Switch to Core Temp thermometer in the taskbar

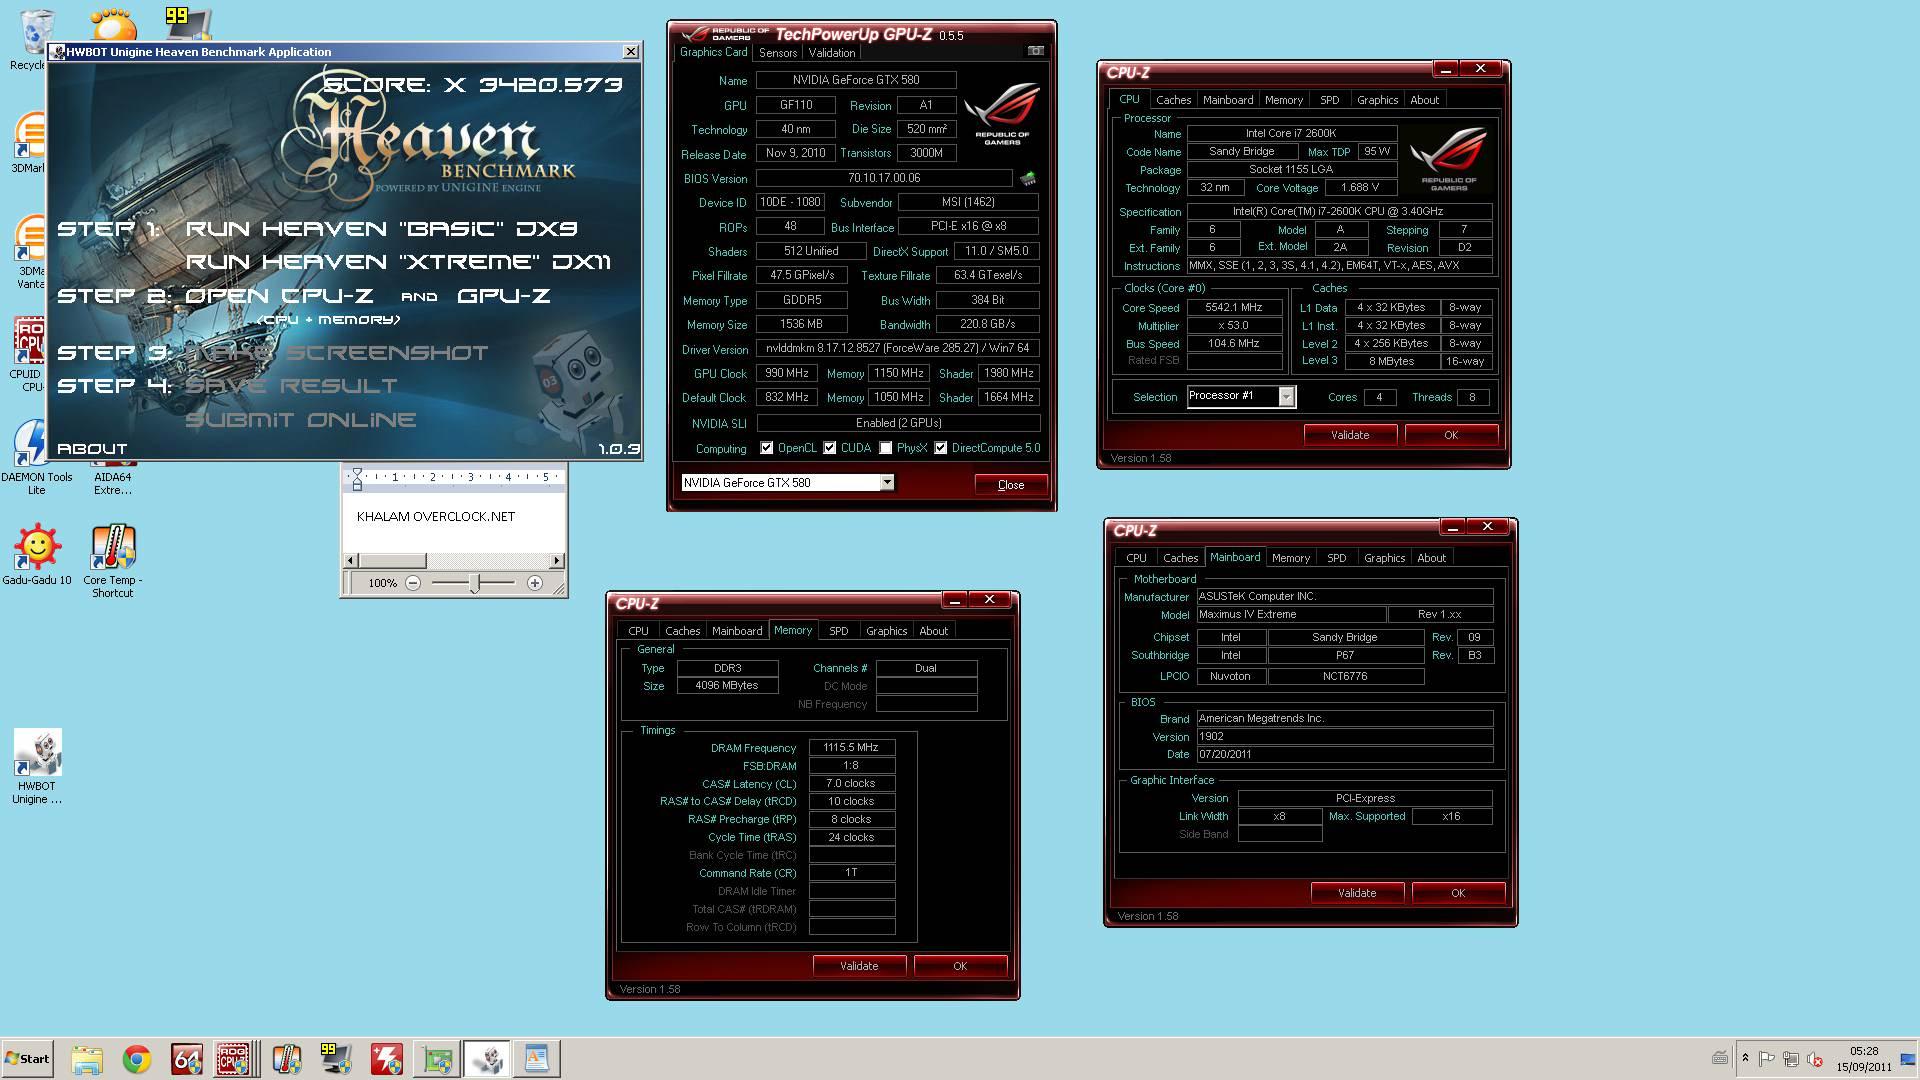coord(287,1059)
